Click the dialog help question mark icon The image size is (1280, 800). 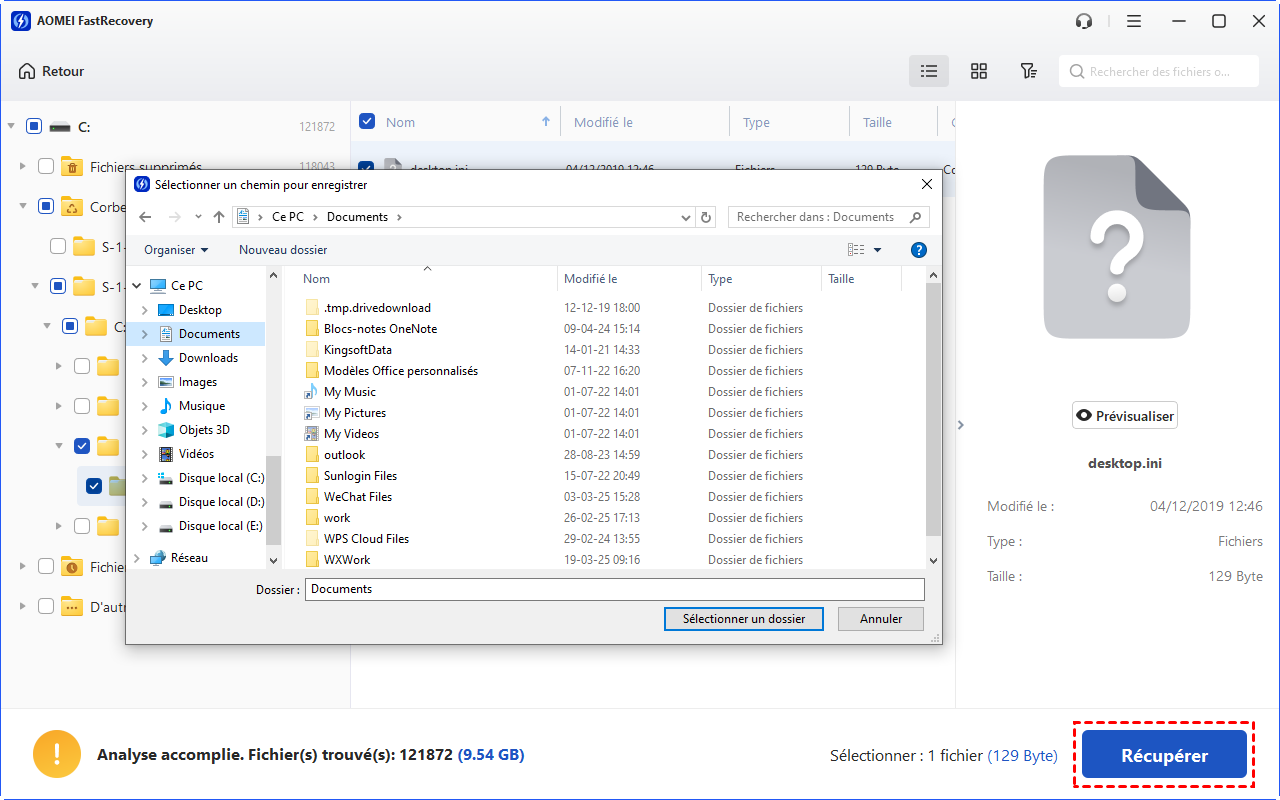coord(919,250)
